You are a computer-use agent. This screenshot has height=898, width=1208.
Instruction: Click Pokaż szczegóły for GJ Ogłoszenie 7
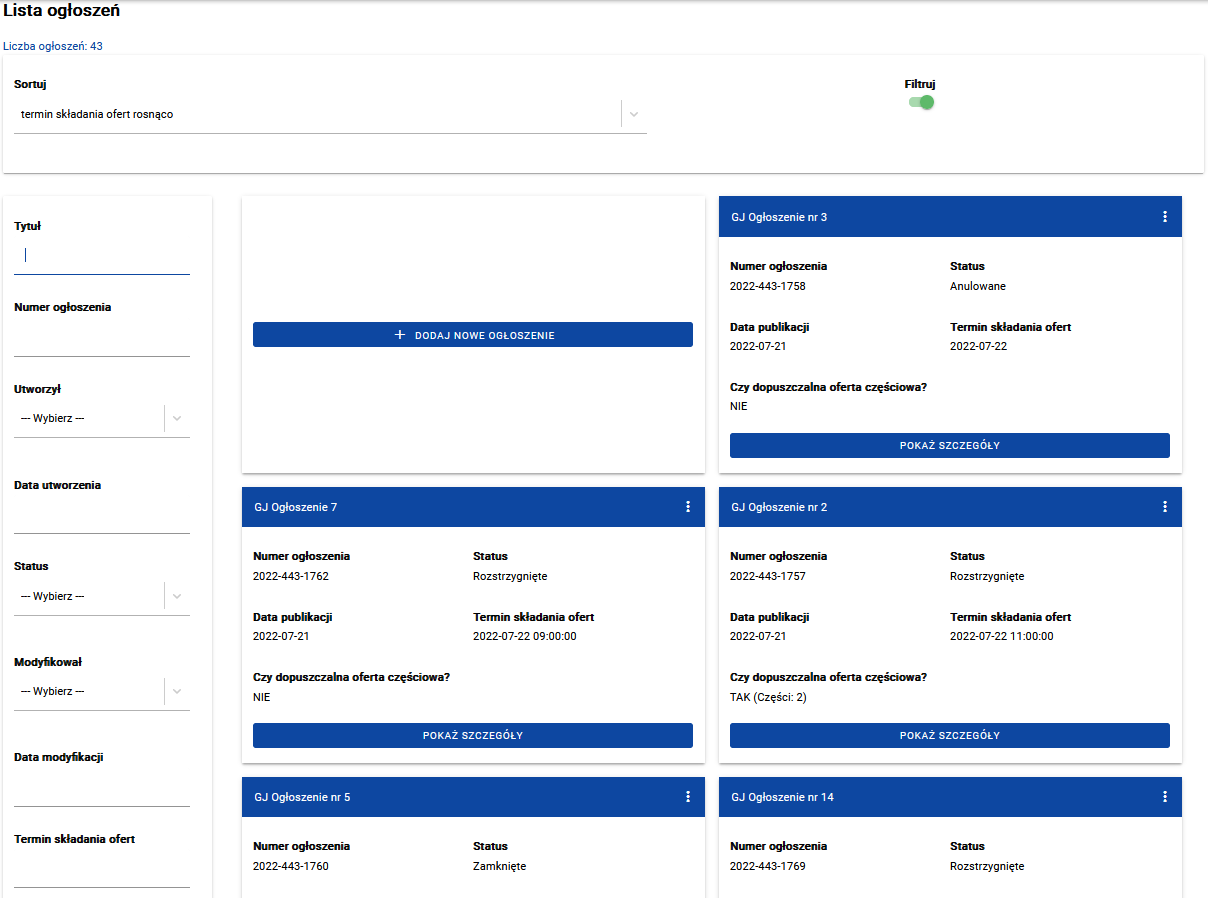click(473, 735)
